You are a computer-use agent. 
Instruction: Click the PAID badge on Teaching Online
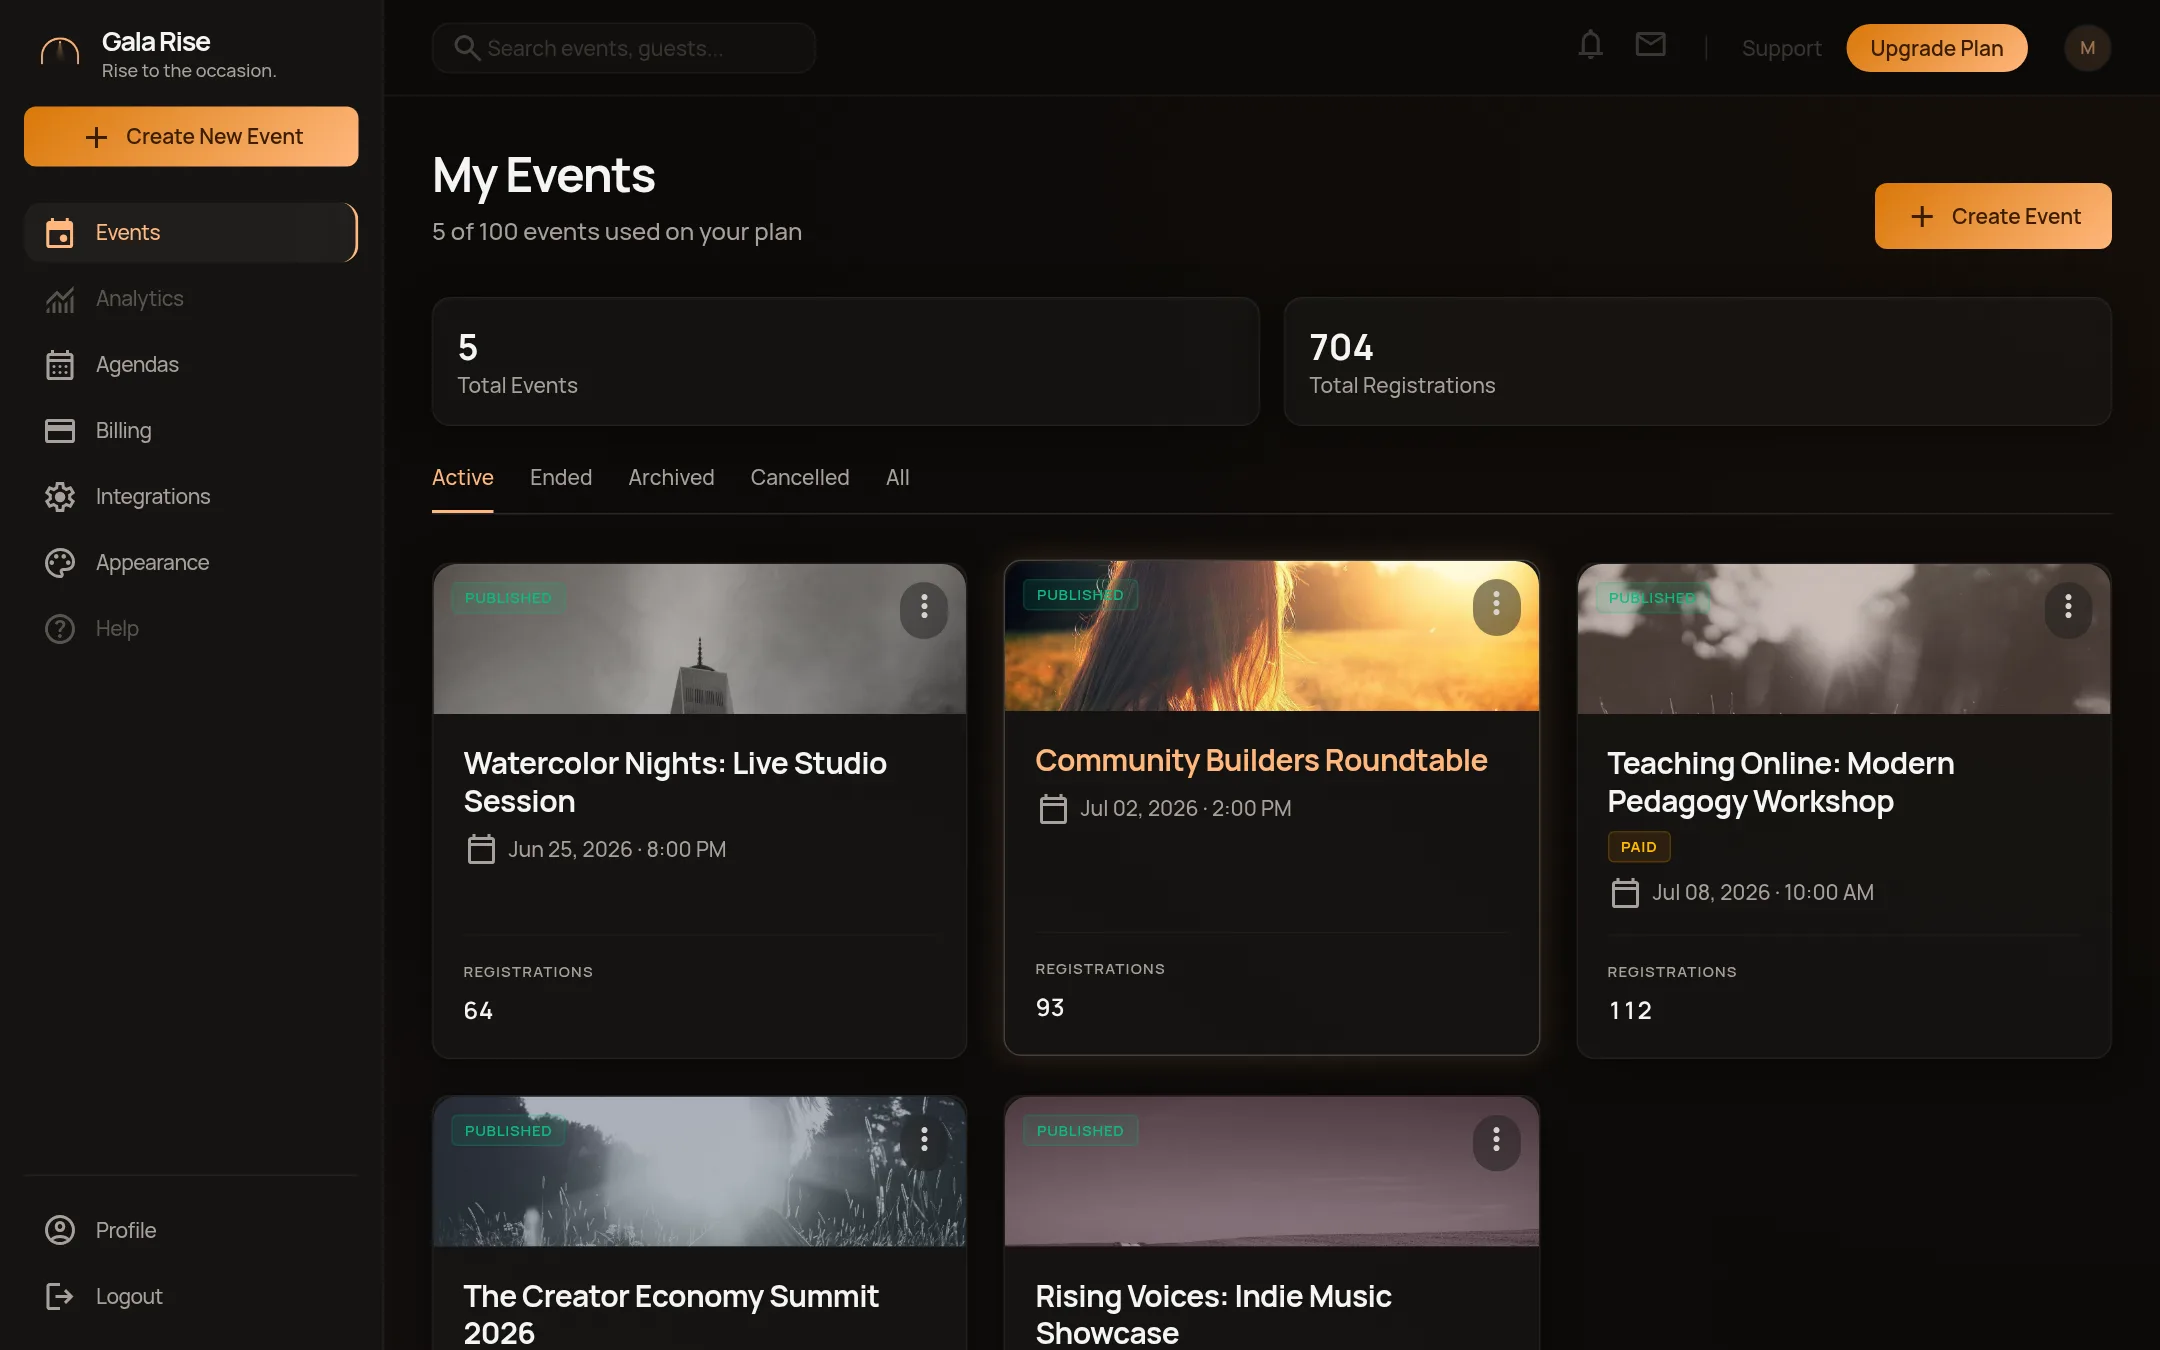point(1638,847)
